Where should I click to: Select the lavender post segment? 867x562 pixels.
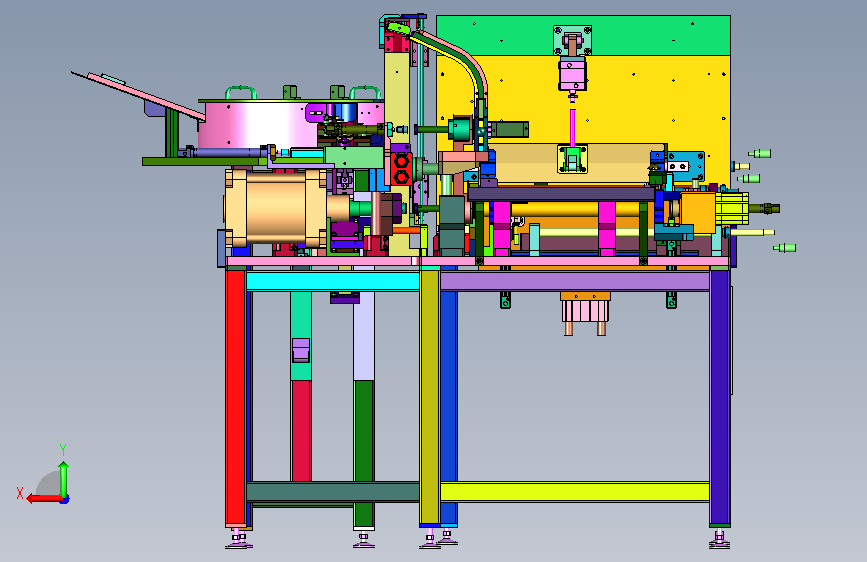[x=363, y=336]
